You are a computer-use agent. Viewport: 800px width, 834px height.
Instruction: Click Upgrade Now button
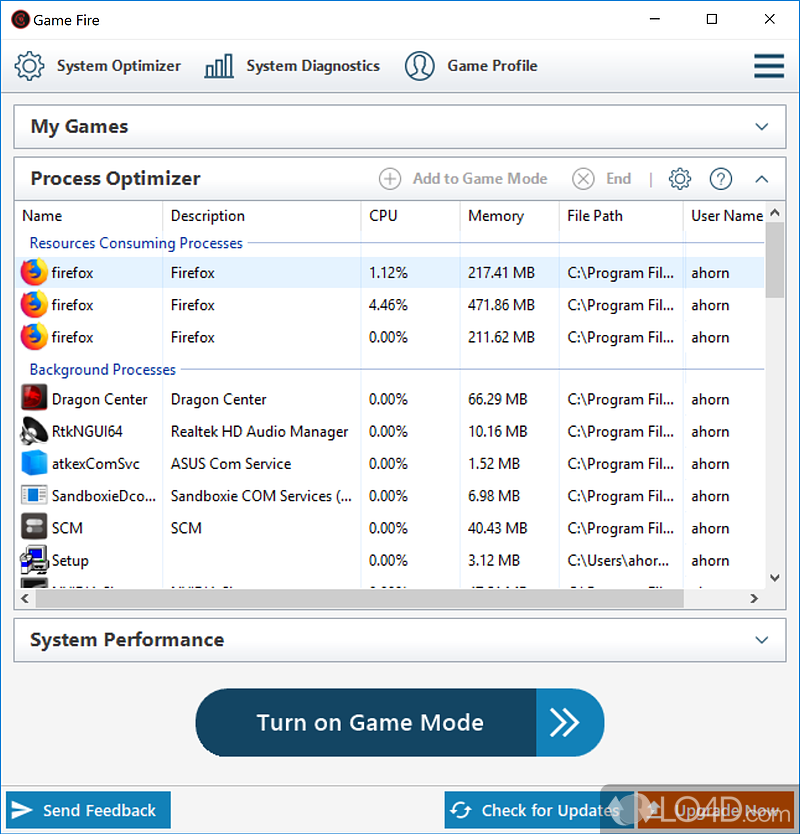715,810
